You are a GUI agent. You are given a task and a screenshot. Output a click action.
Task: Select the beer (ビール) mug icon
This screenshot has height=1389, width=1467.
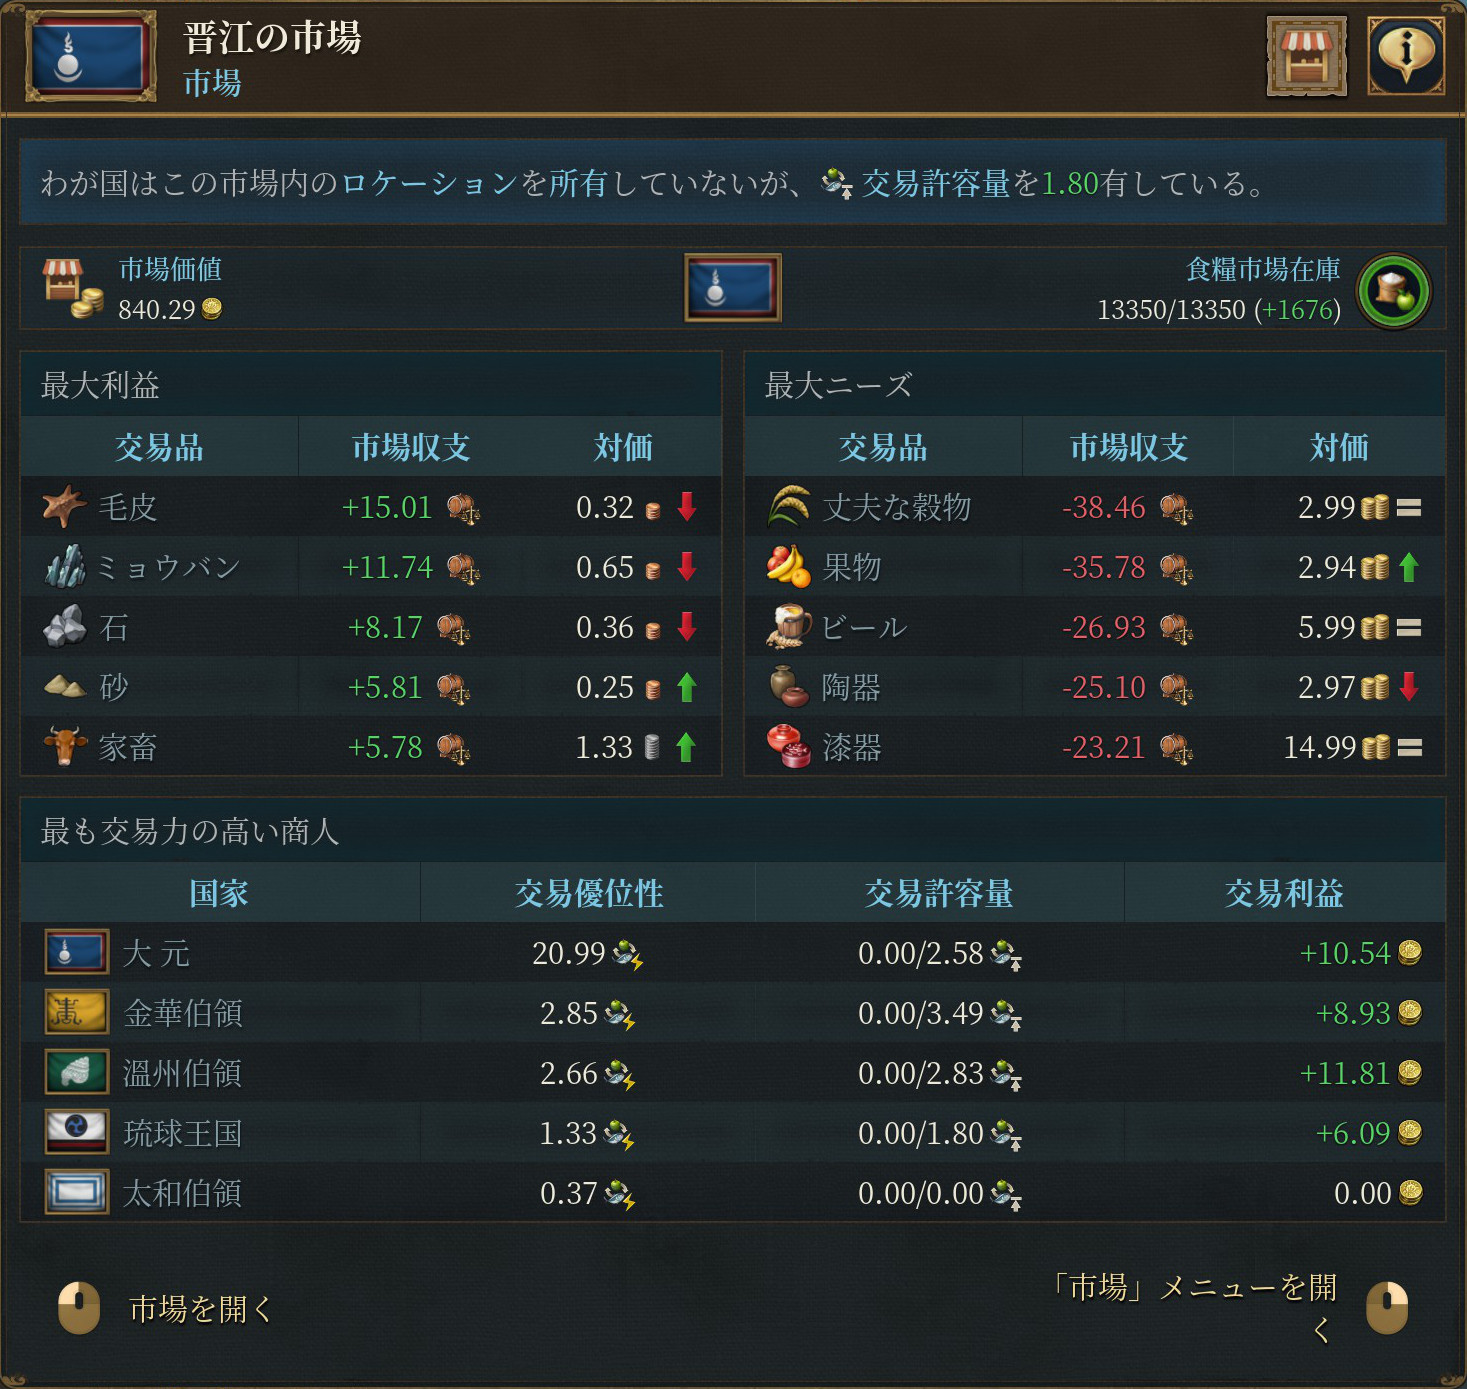pos(788,626)
